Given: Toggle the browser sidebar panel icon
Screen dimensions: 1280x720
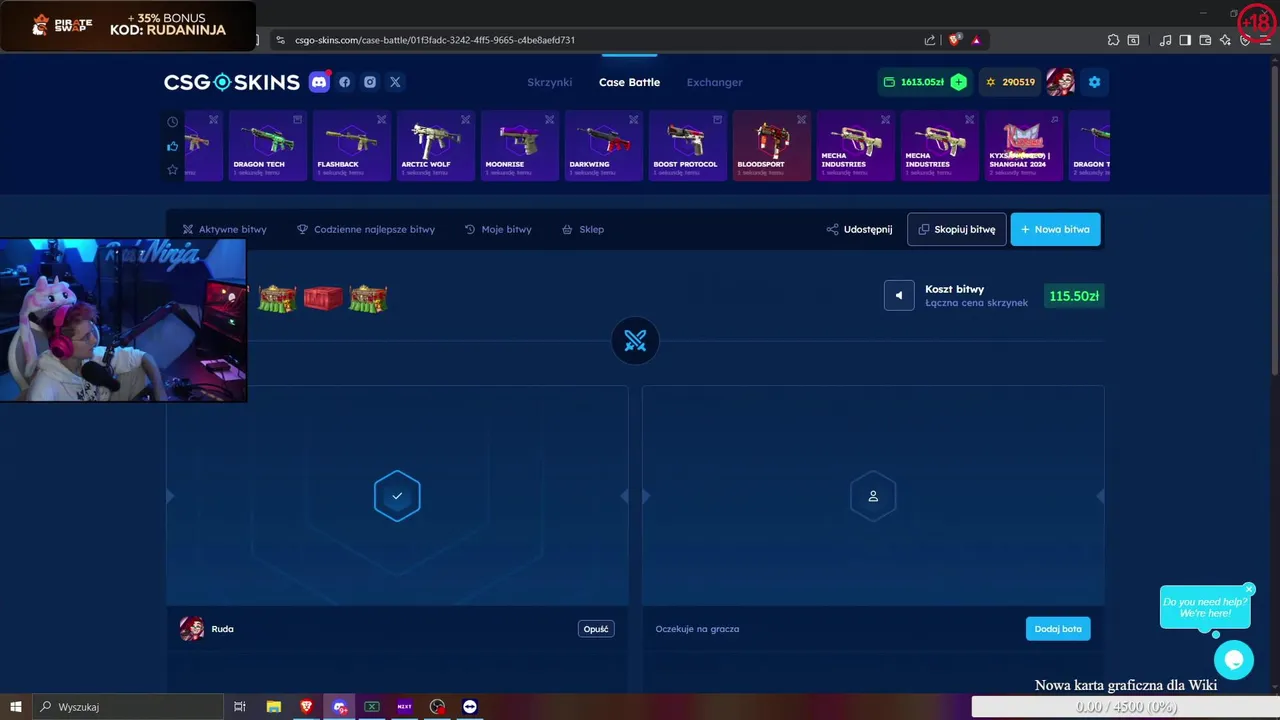Looking at the screenshot, I should click(x=1185, y=40).
